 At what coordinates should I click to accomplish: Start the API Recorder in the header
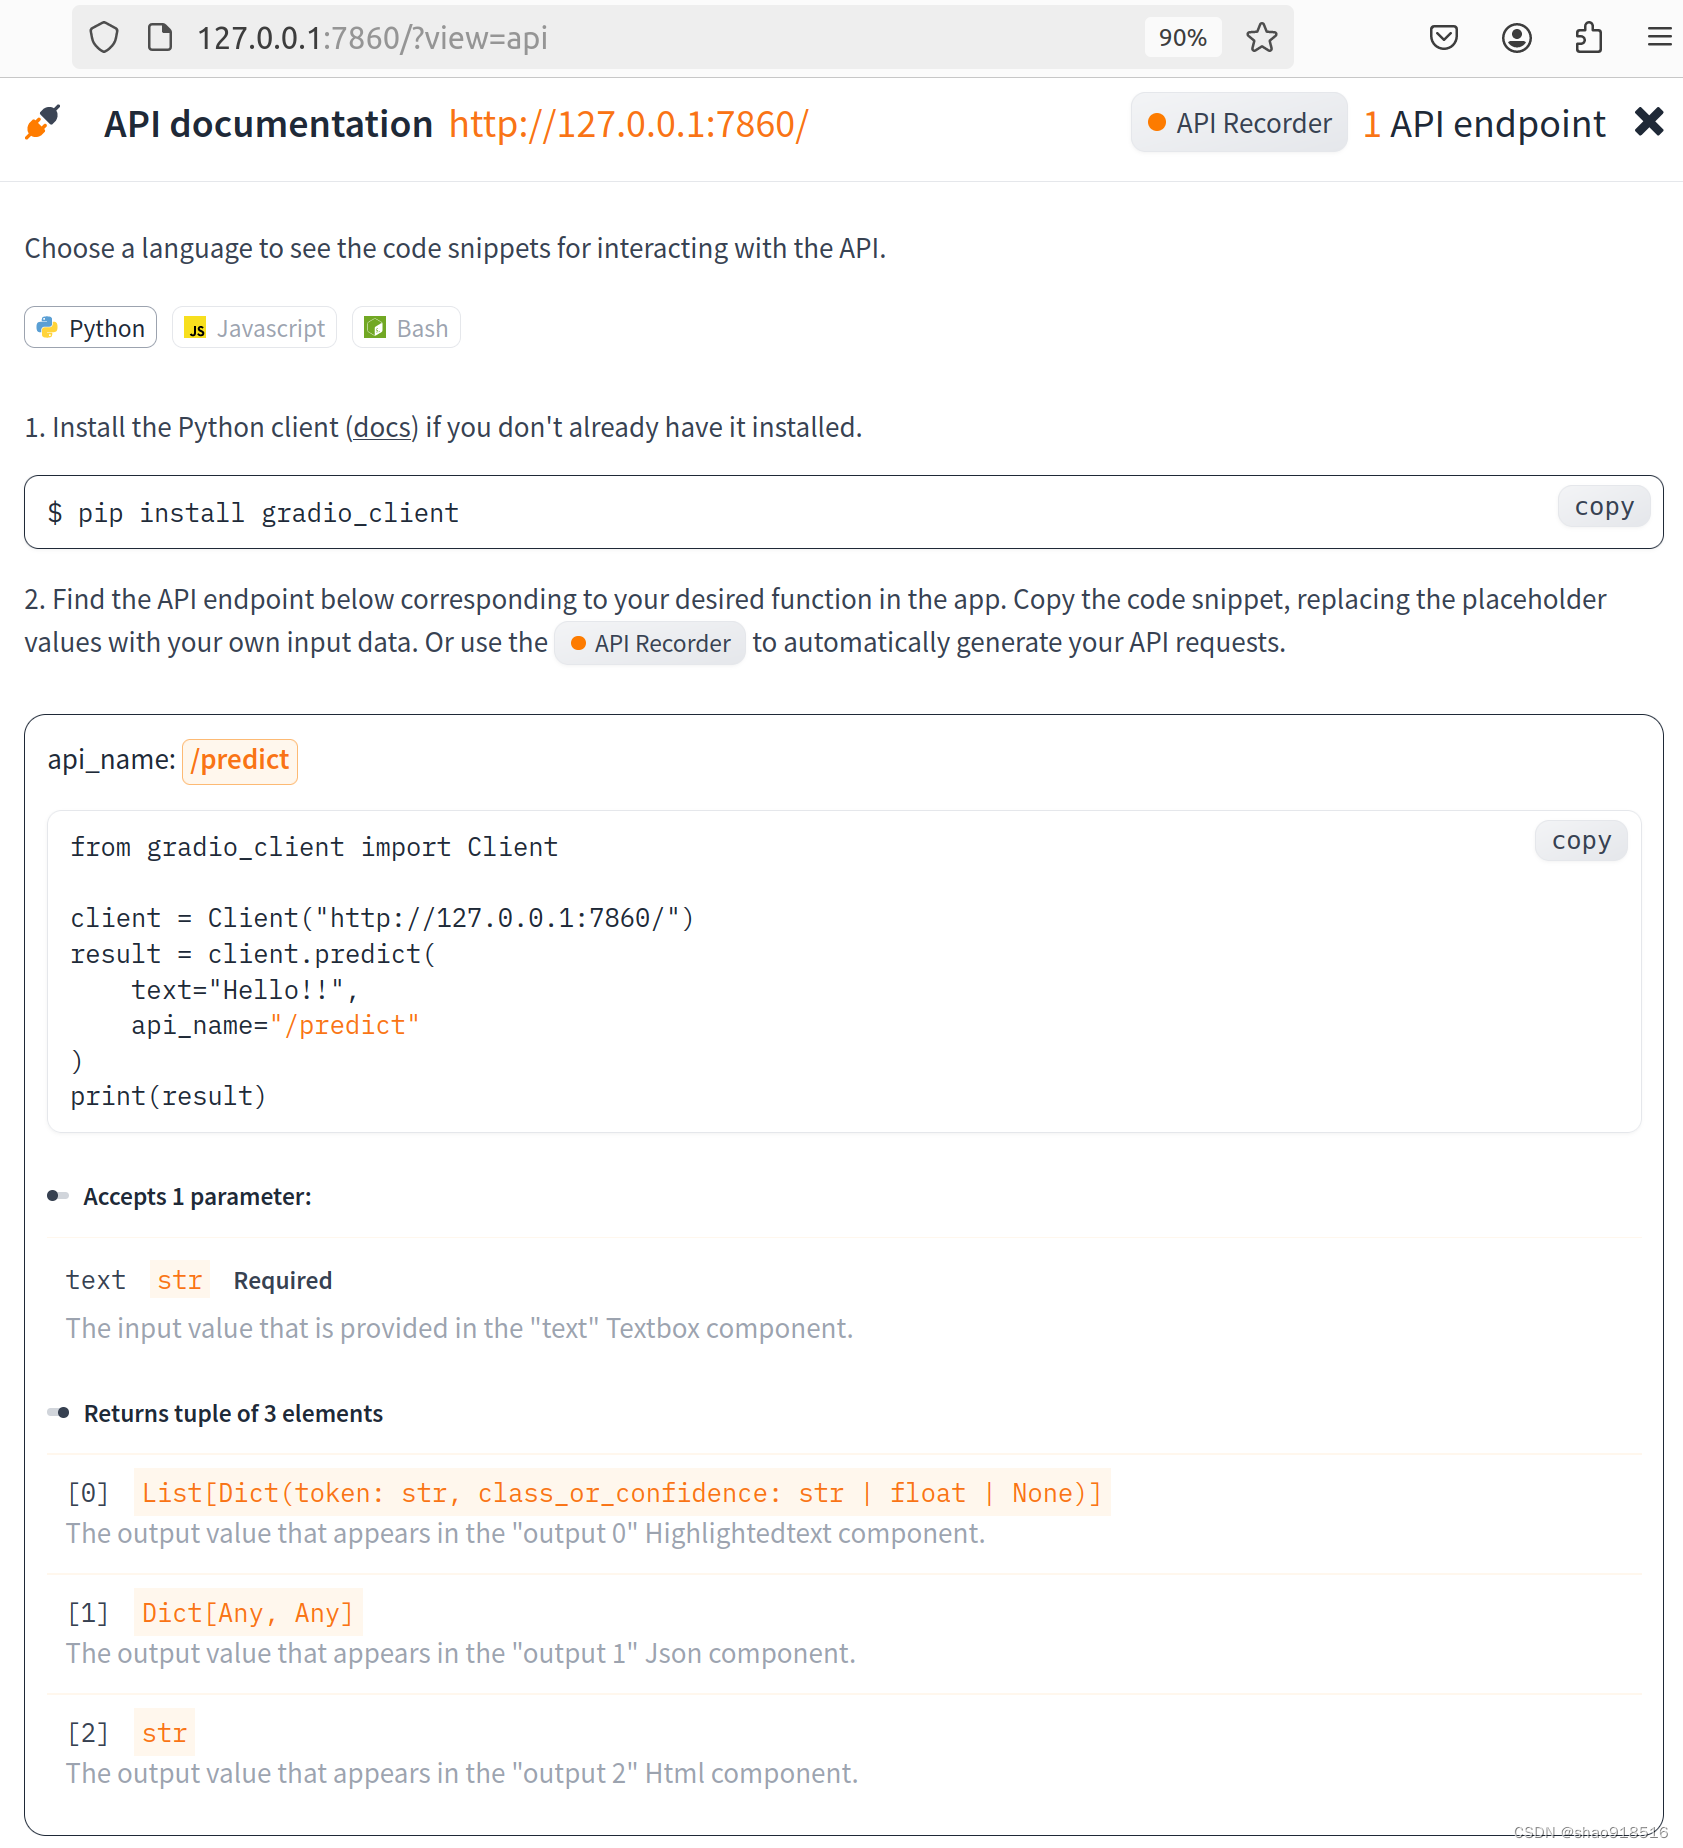[x=1239, y=123]
